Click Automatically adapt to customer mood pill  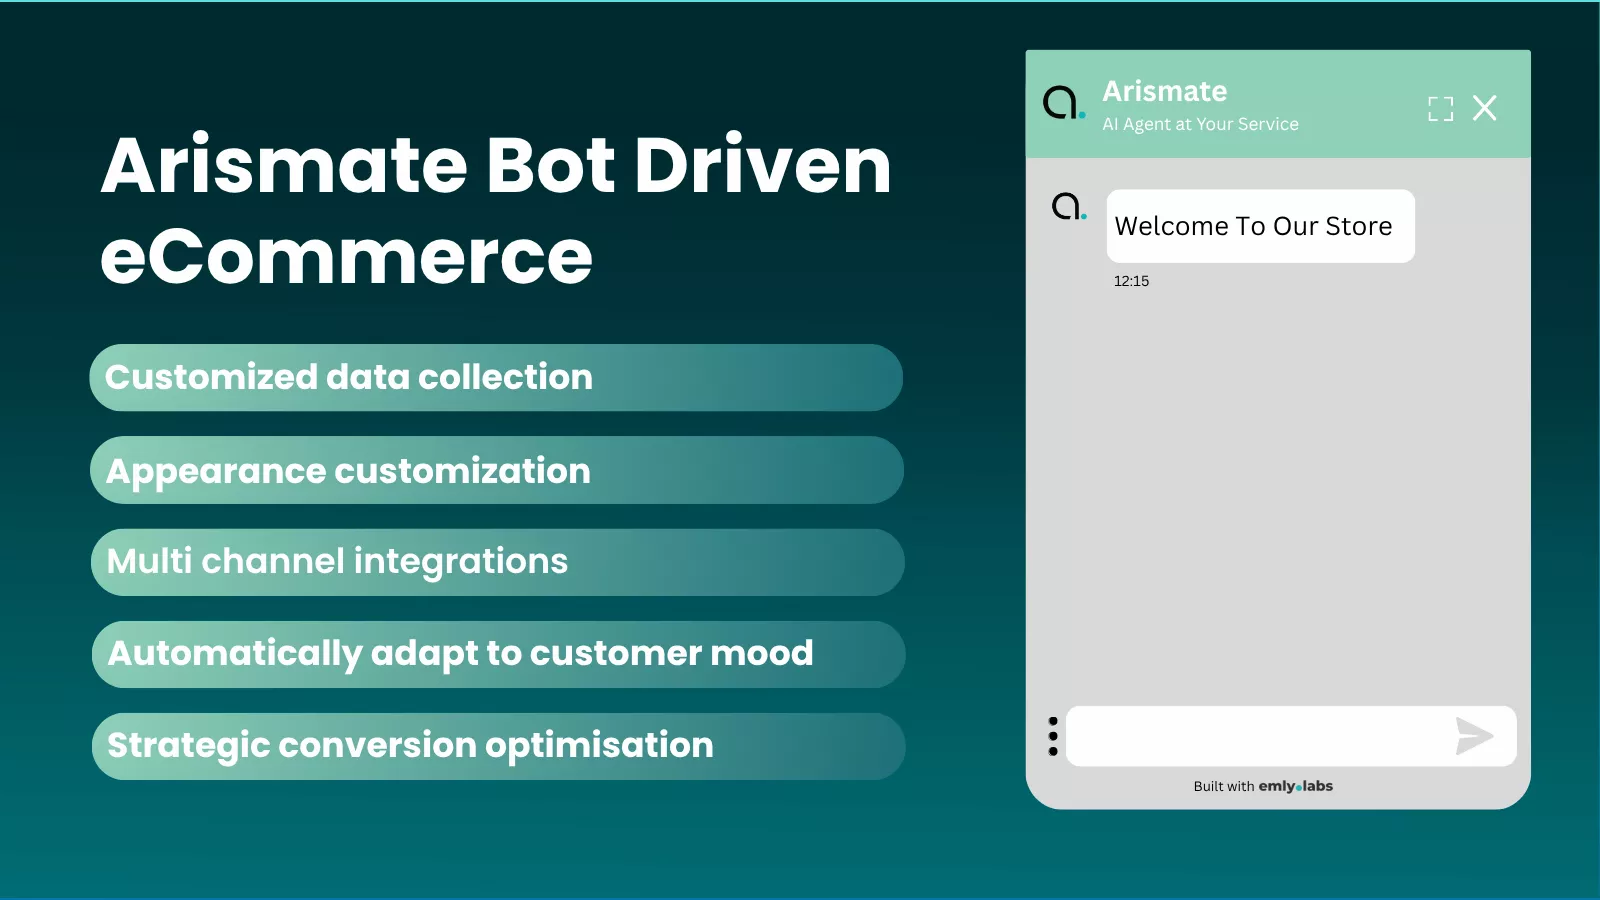point(498,654)
